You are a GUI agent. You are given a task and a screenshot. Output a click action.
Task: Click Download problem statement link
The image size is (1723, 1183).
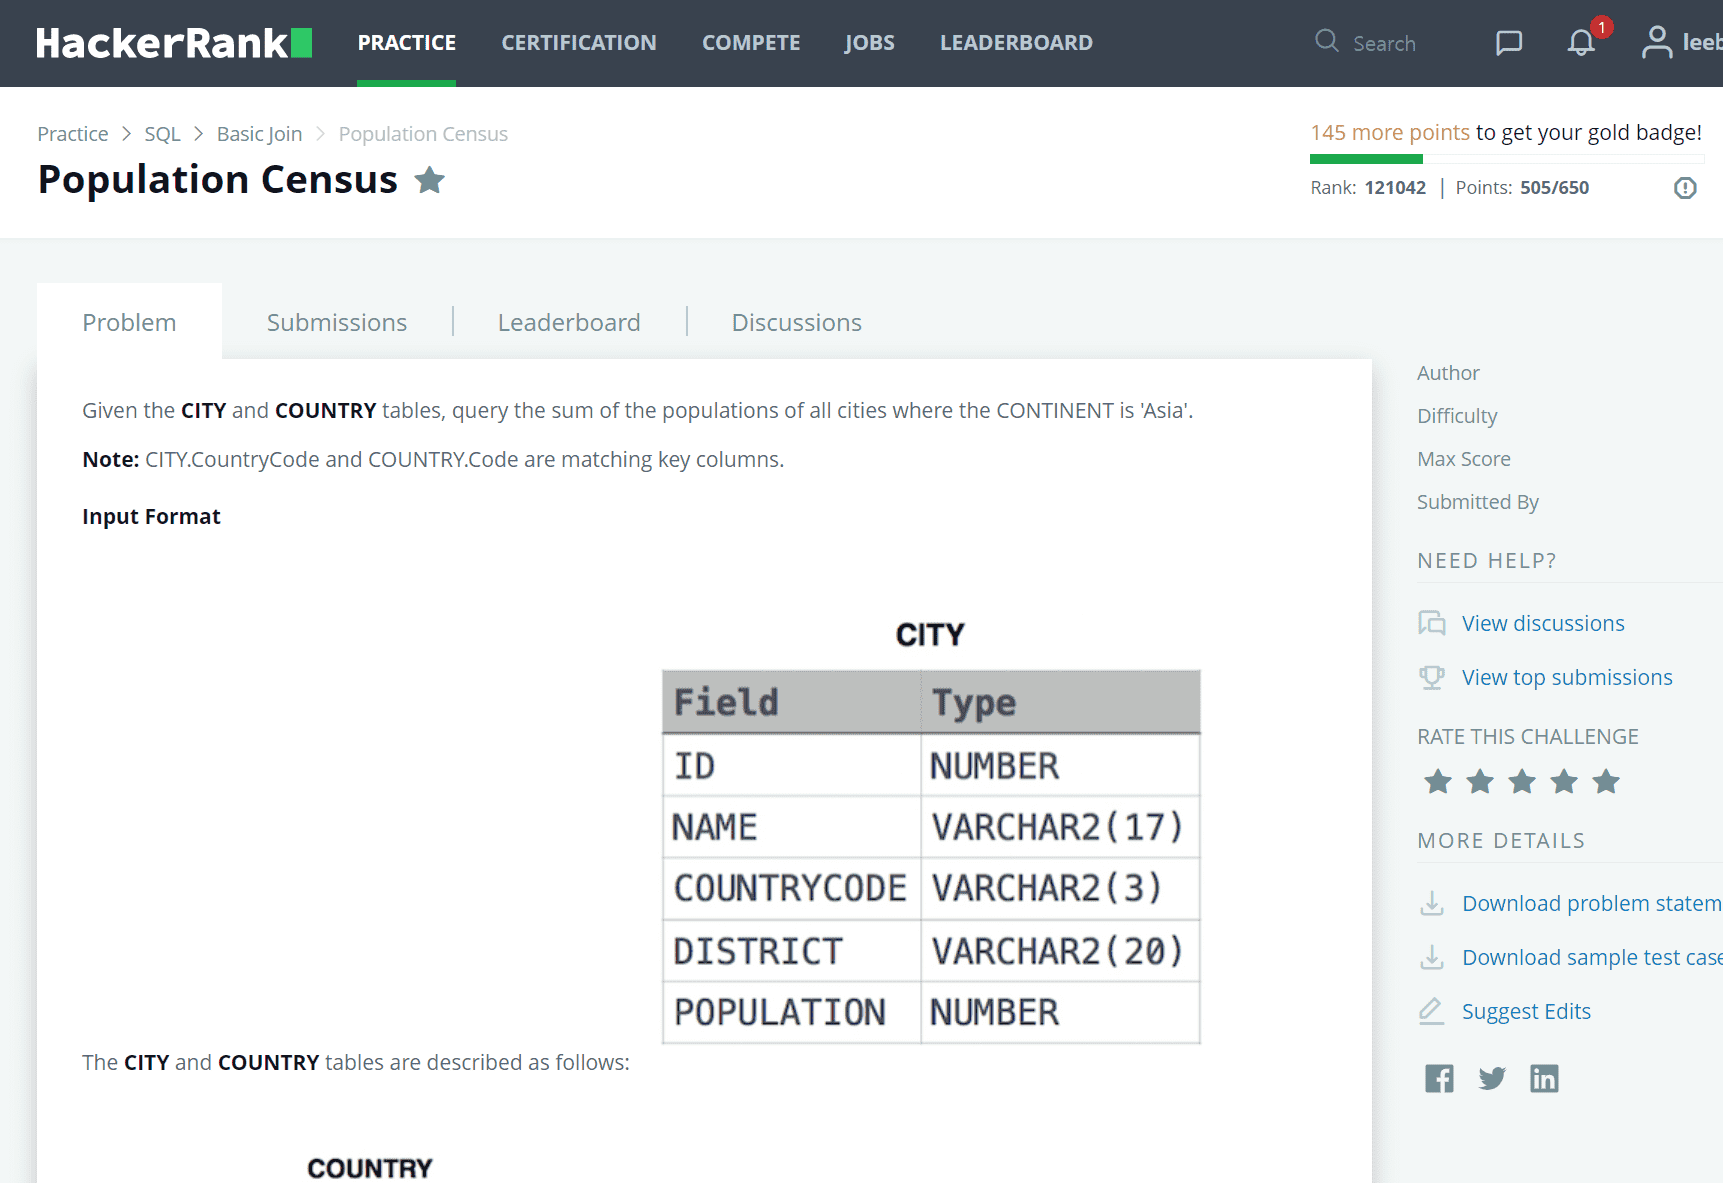click(x=1592, y=903)
